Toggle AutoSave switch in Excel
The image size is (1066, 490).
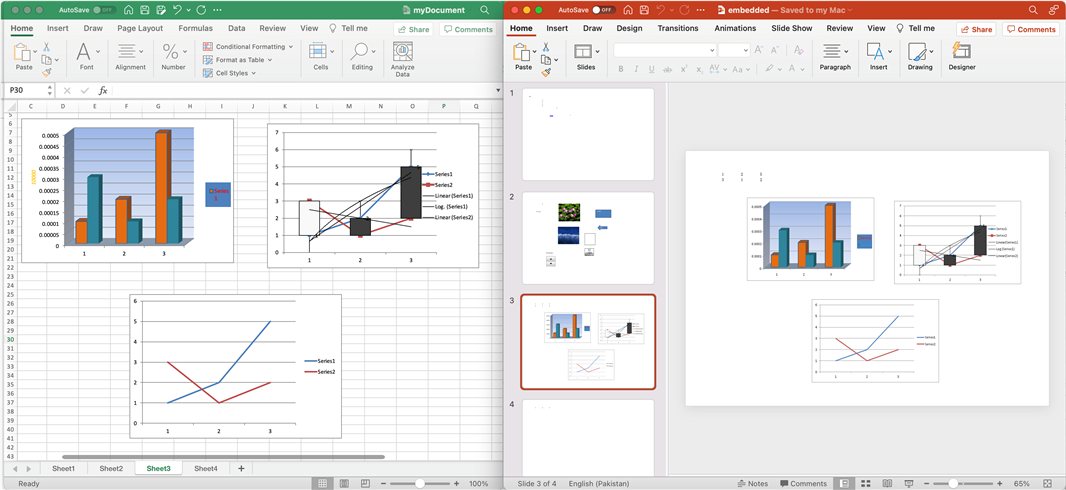click(103, 9)
